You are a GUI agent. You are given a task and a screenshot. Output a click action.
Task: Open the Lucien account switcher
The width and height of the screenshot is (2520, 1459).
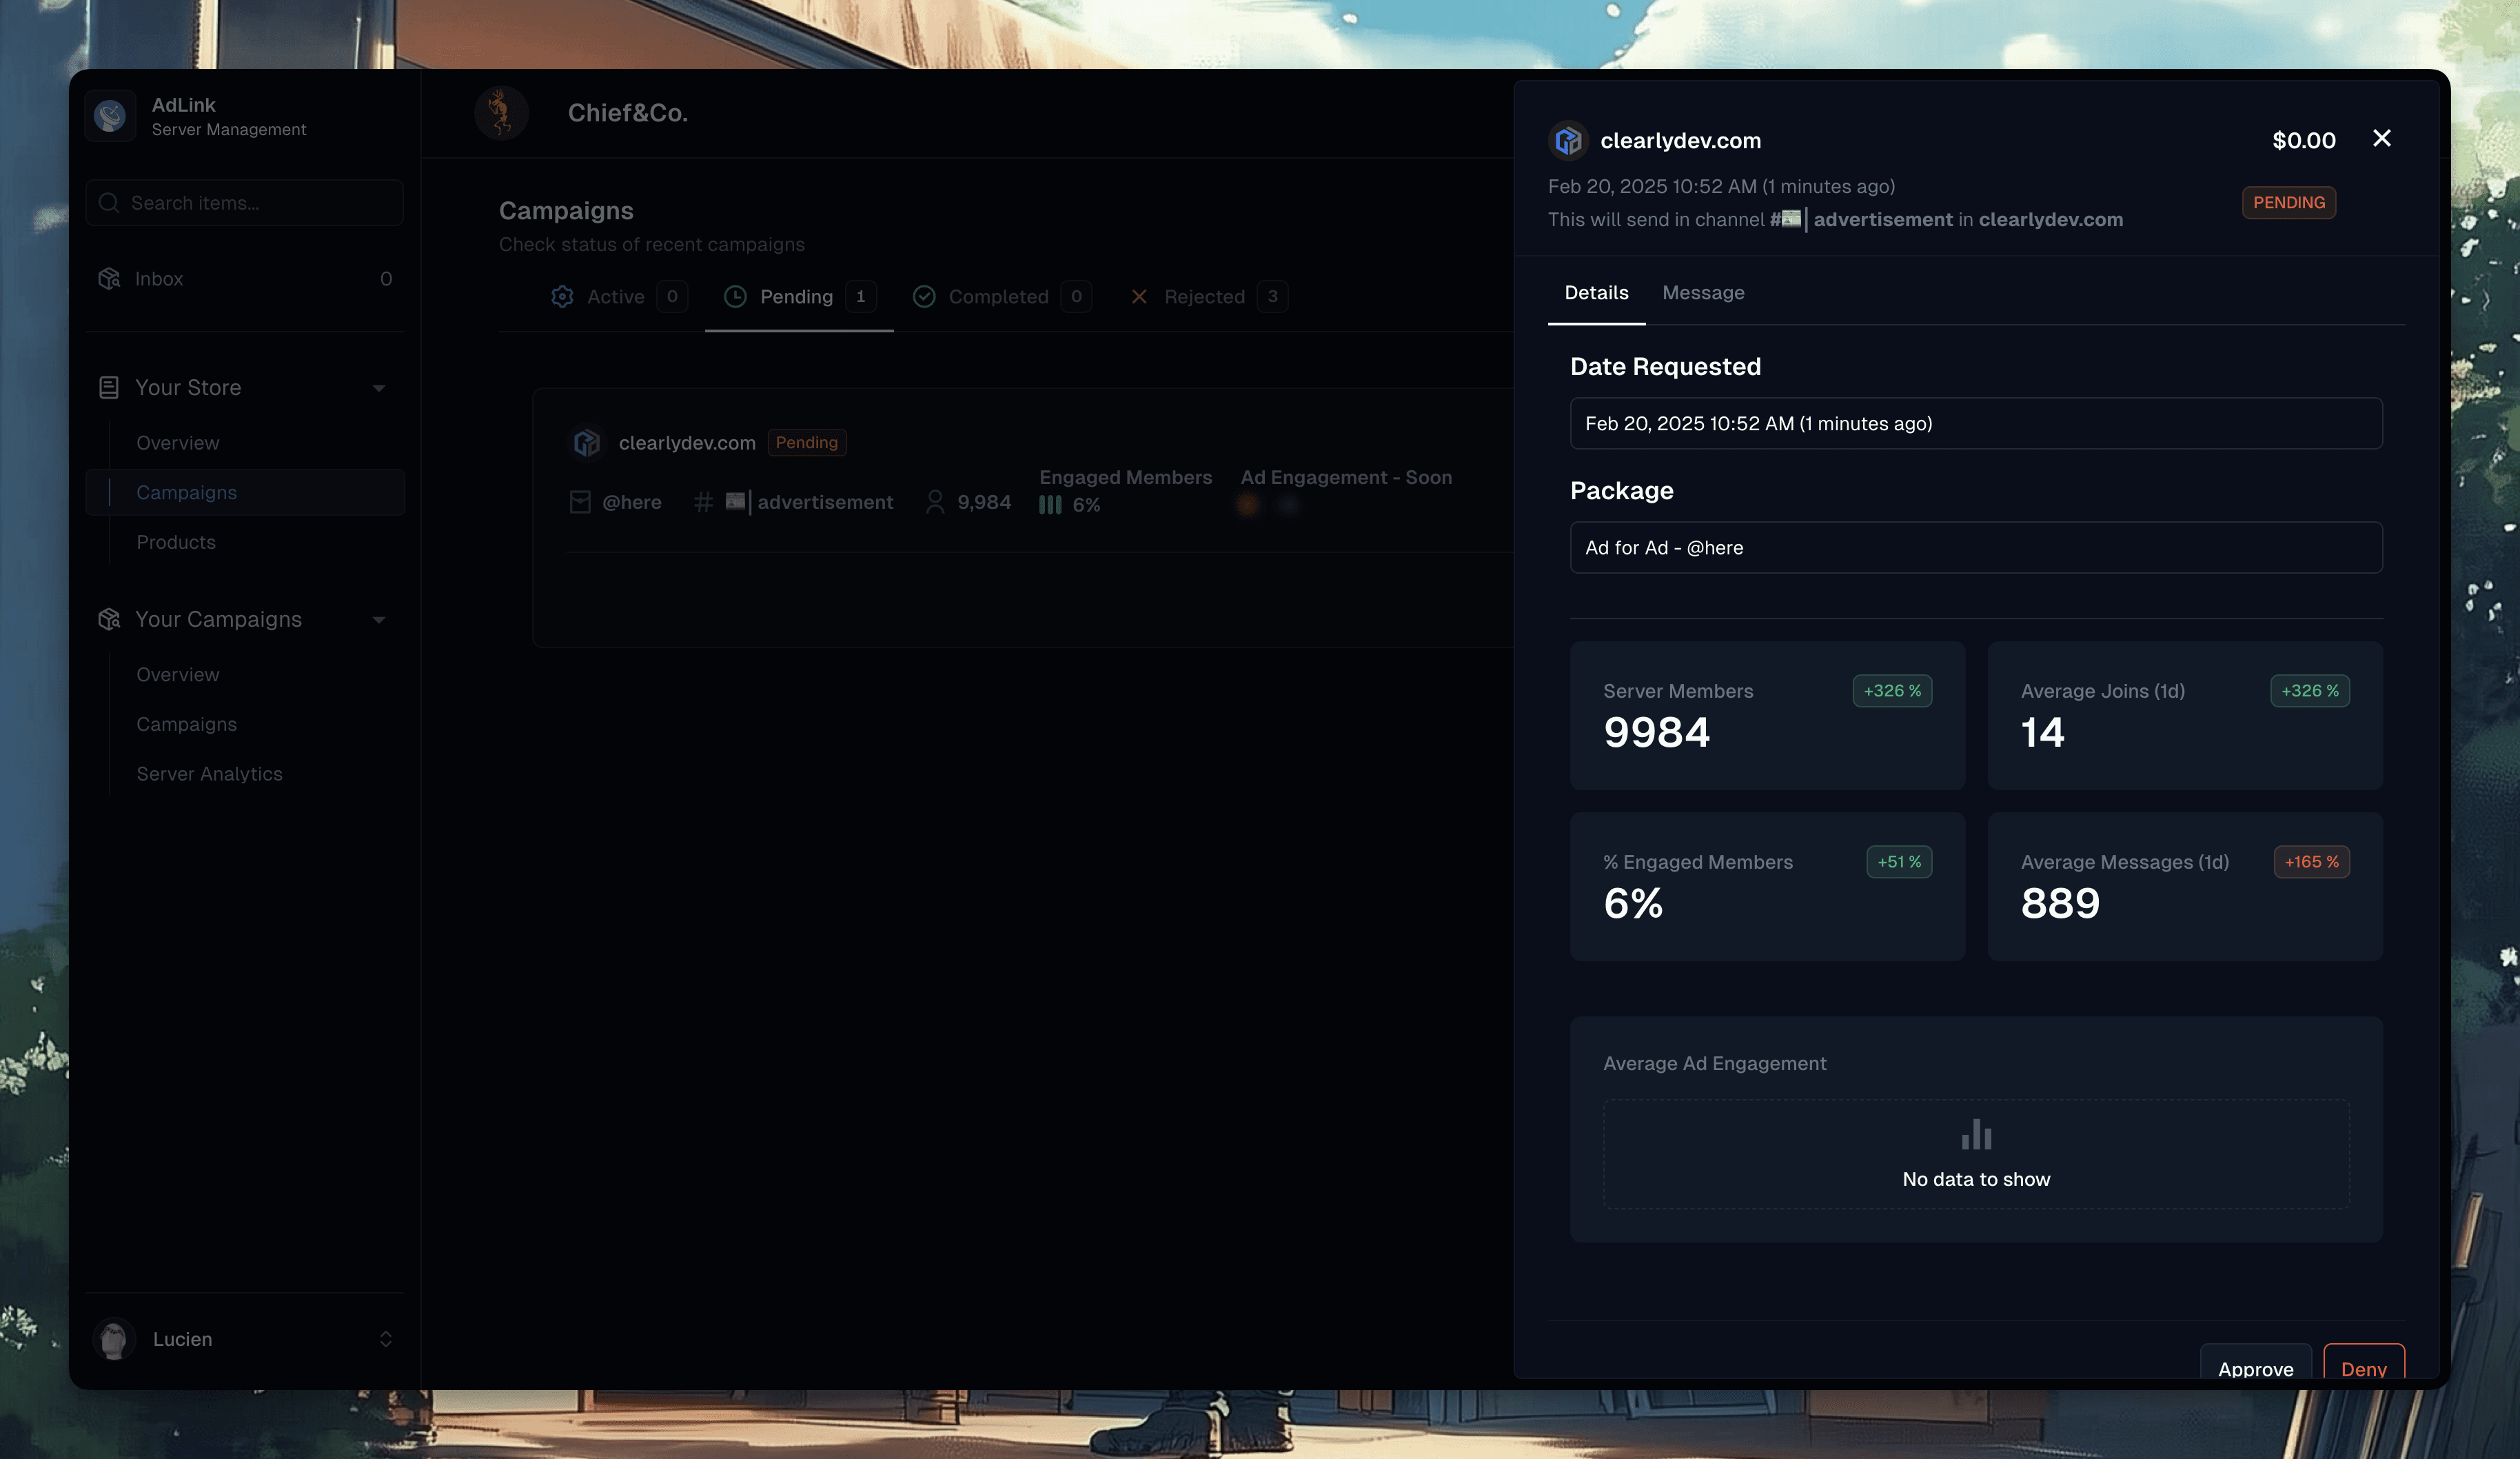pyautogui.click(x=385, y=1339)
